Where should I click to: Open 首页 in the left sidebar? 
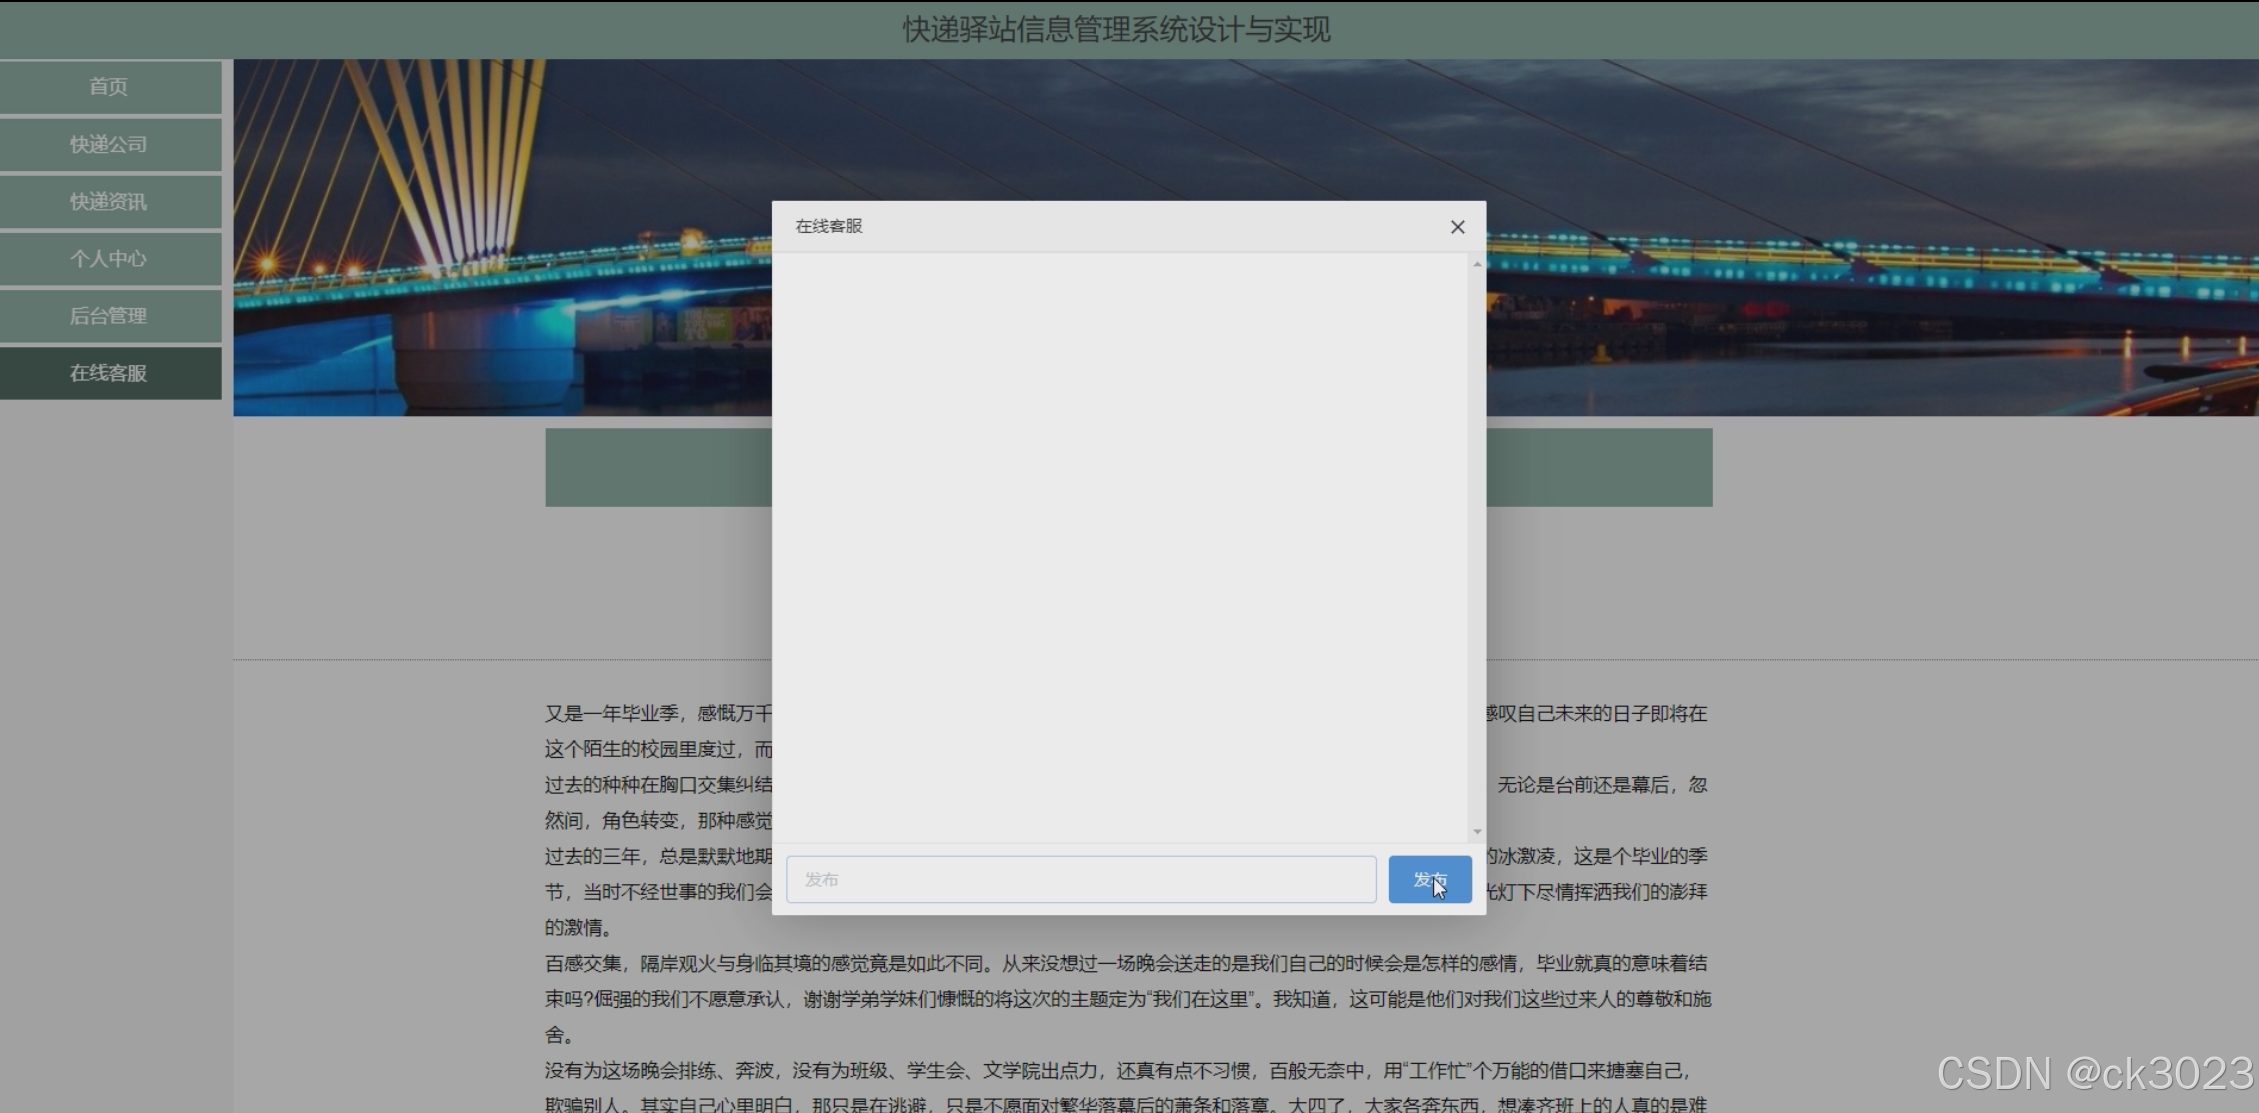[109, 87]
